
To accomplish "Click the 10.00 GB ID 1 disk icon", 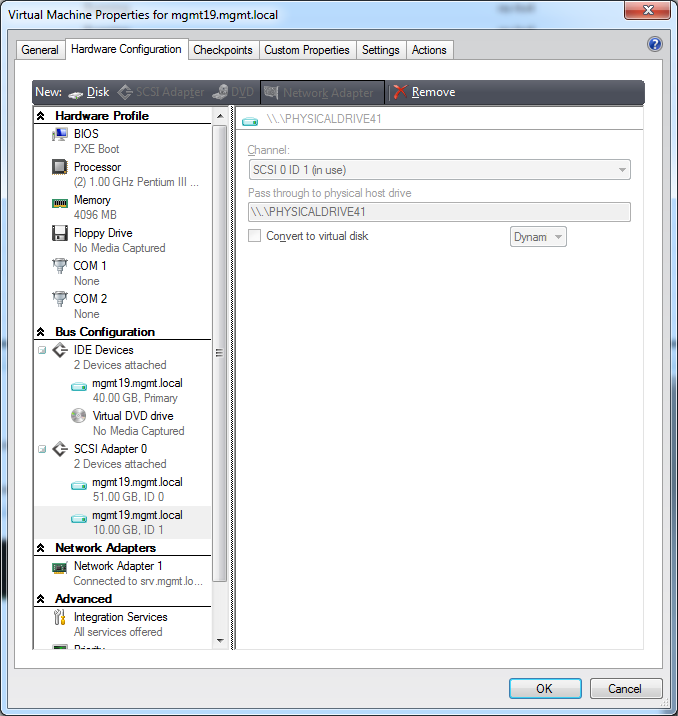I will pos(79,519).
